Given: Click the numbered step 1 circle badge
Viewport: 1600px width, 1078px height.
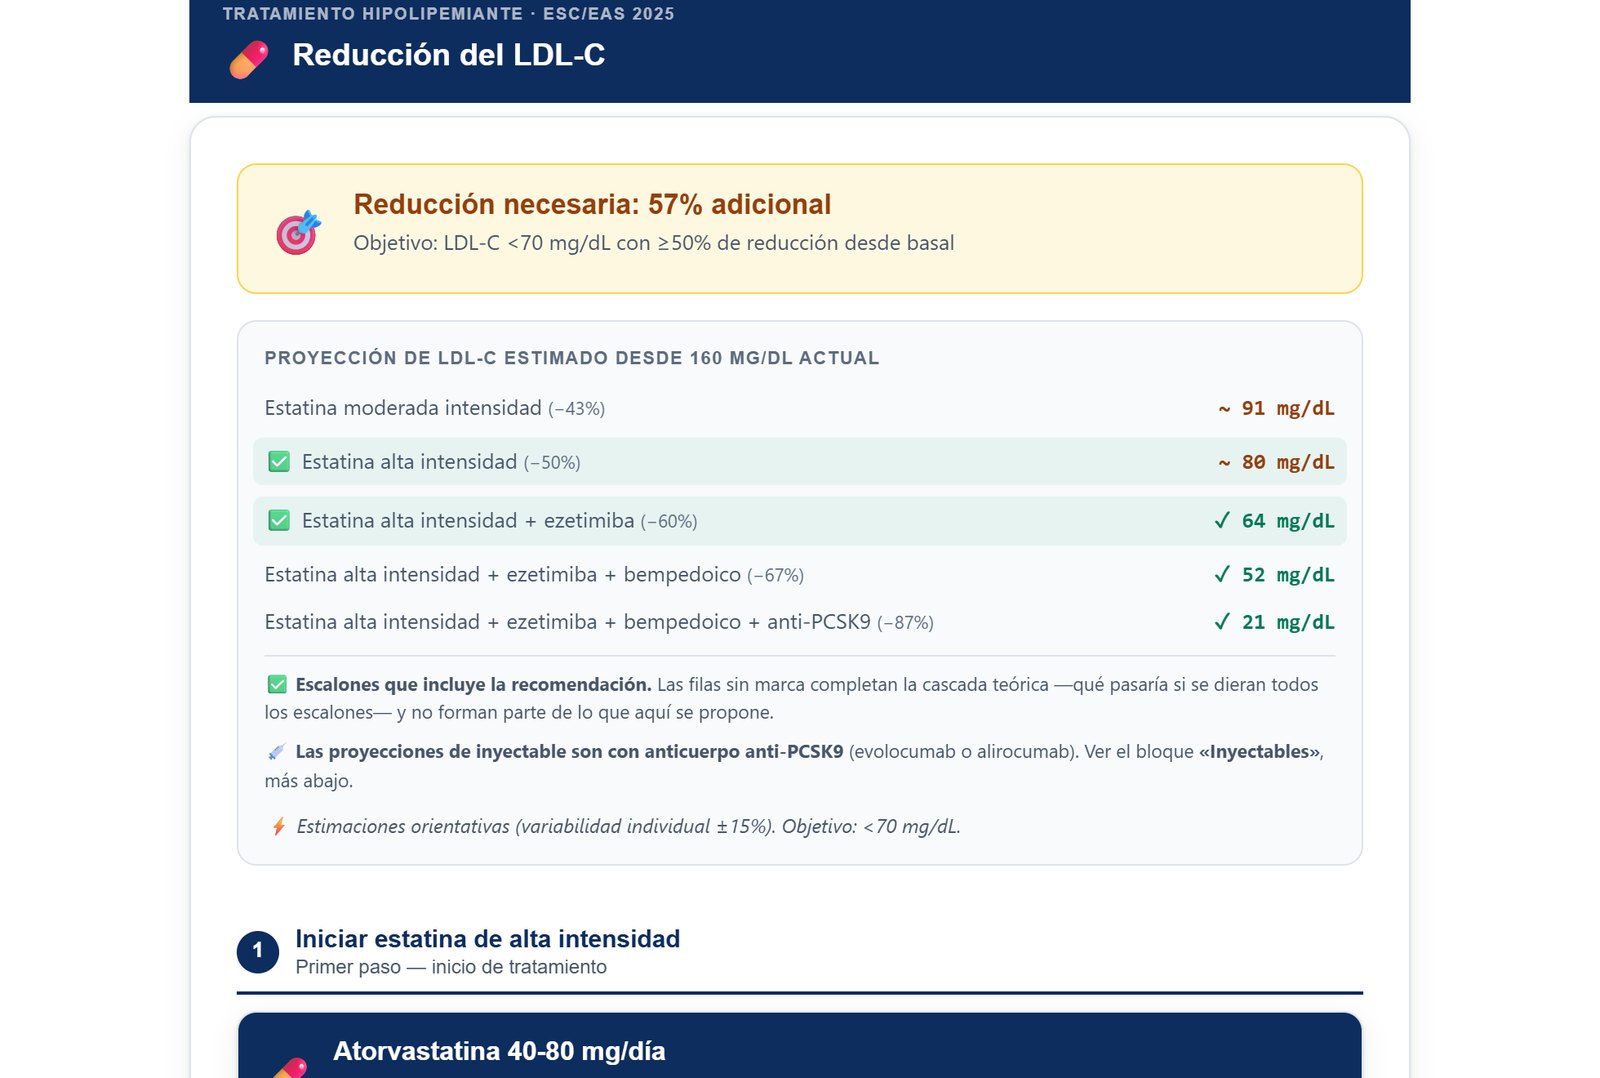Looking at the screenshot, I should (258, 951).
